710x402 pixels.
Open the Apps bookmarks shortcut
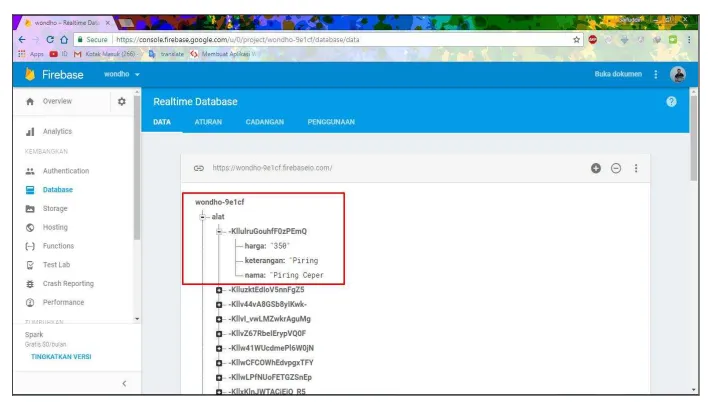tap(31, 54)
